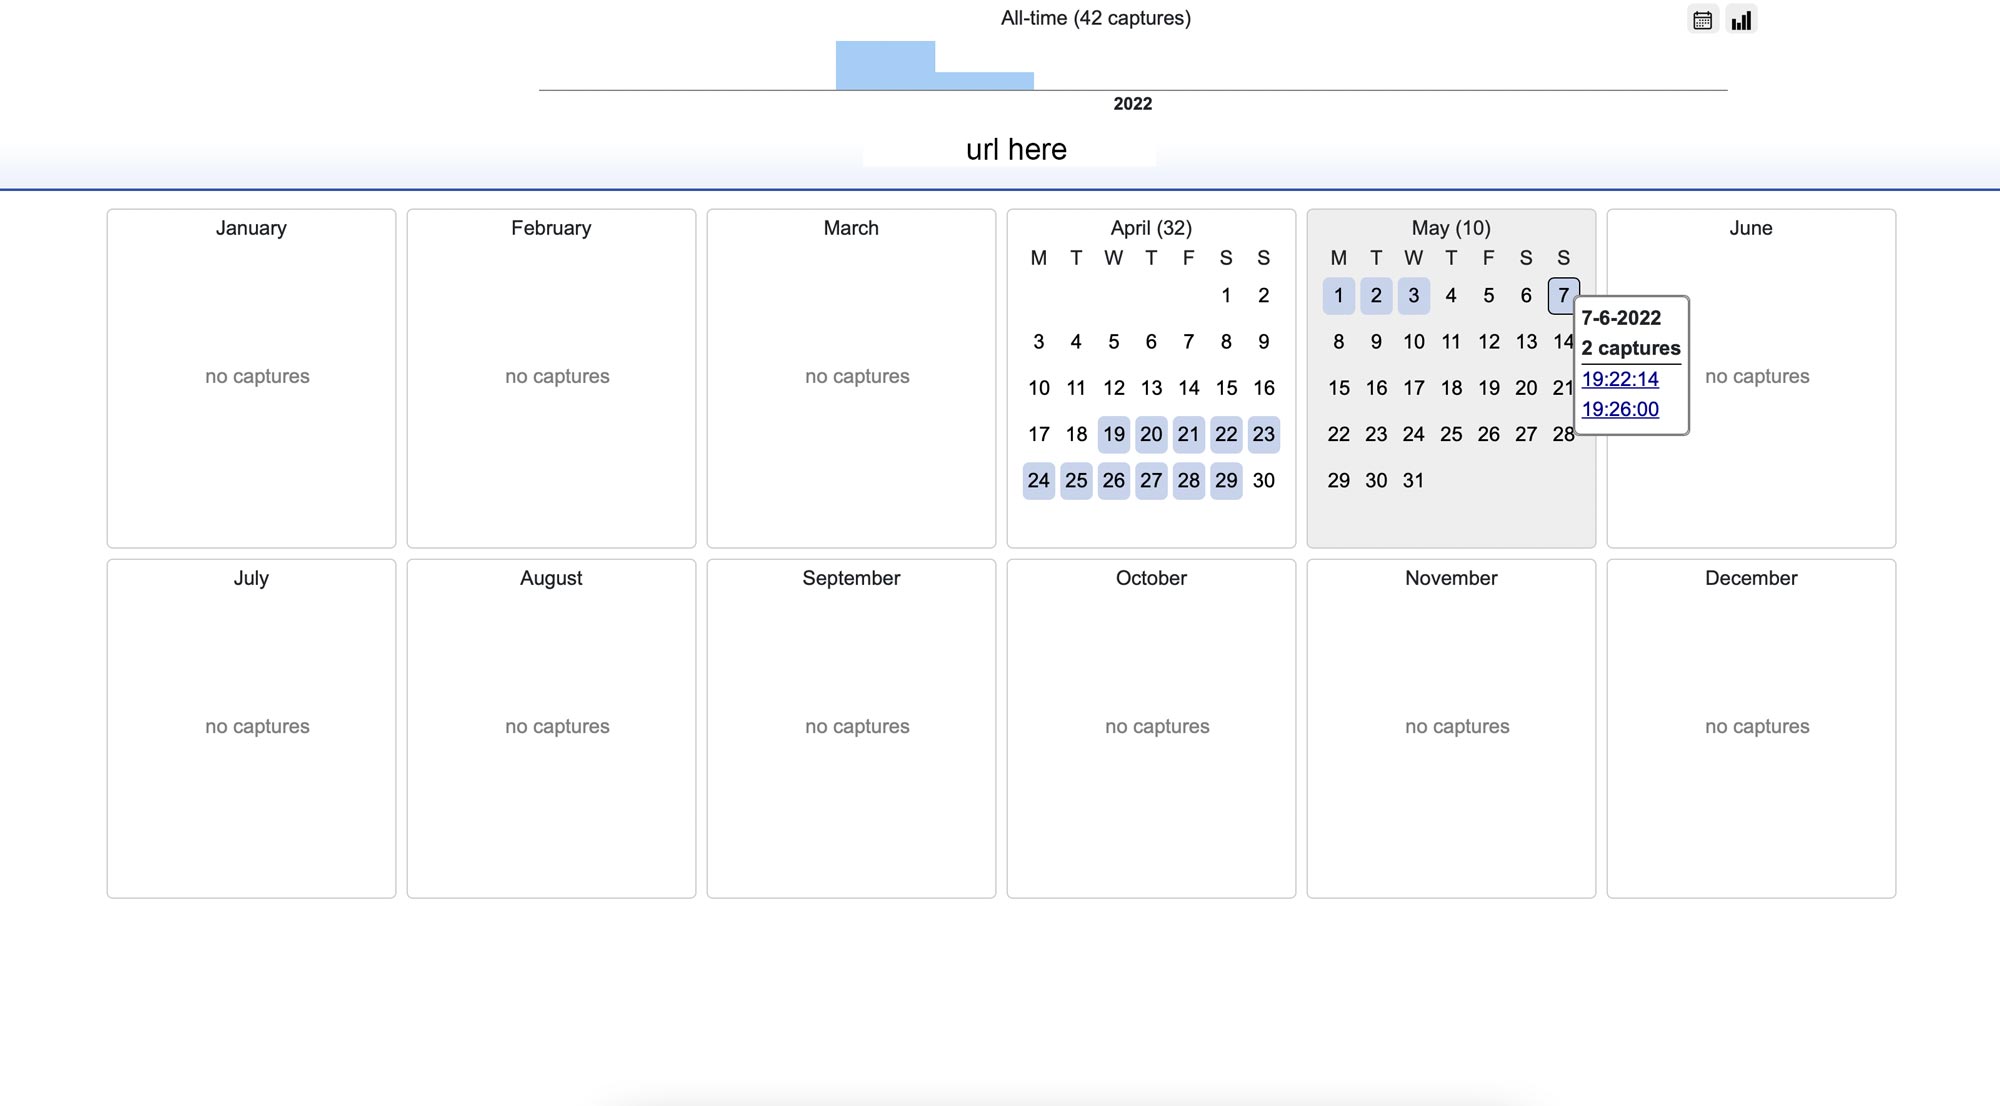
Task: Select May 1 capture day
Action: coord(1338,295)
